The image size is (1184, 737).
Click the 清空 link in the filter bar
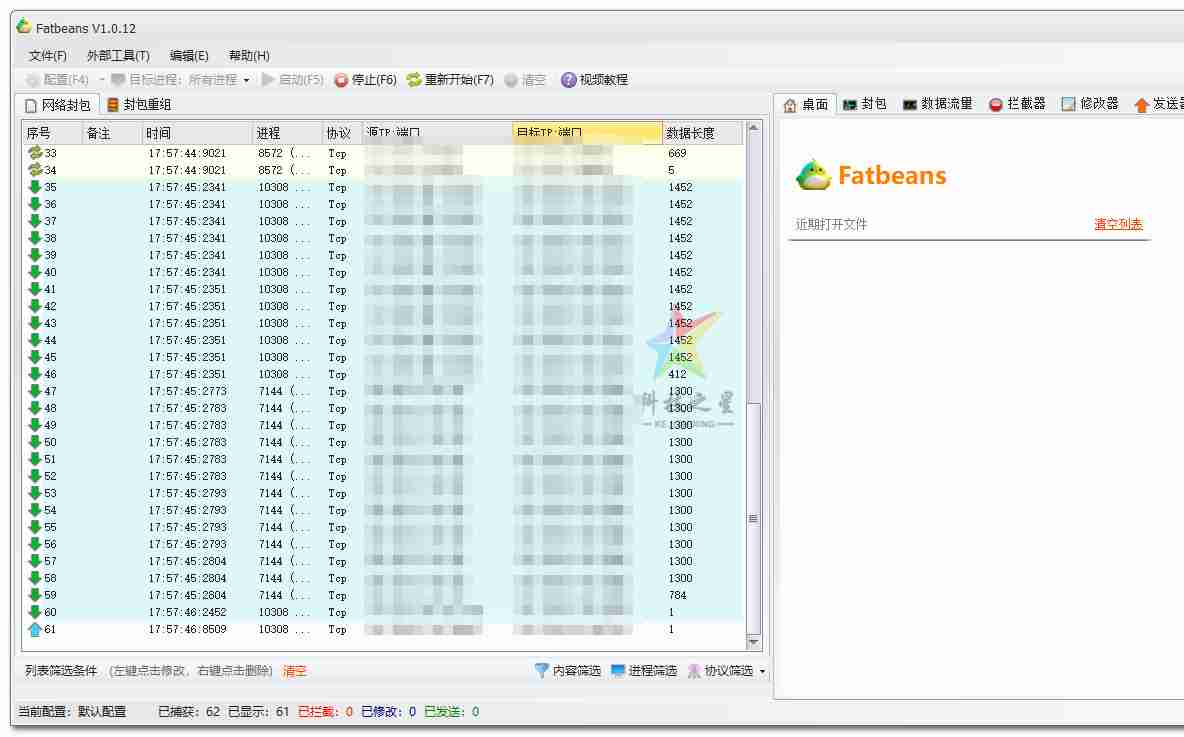click(295, 671)
